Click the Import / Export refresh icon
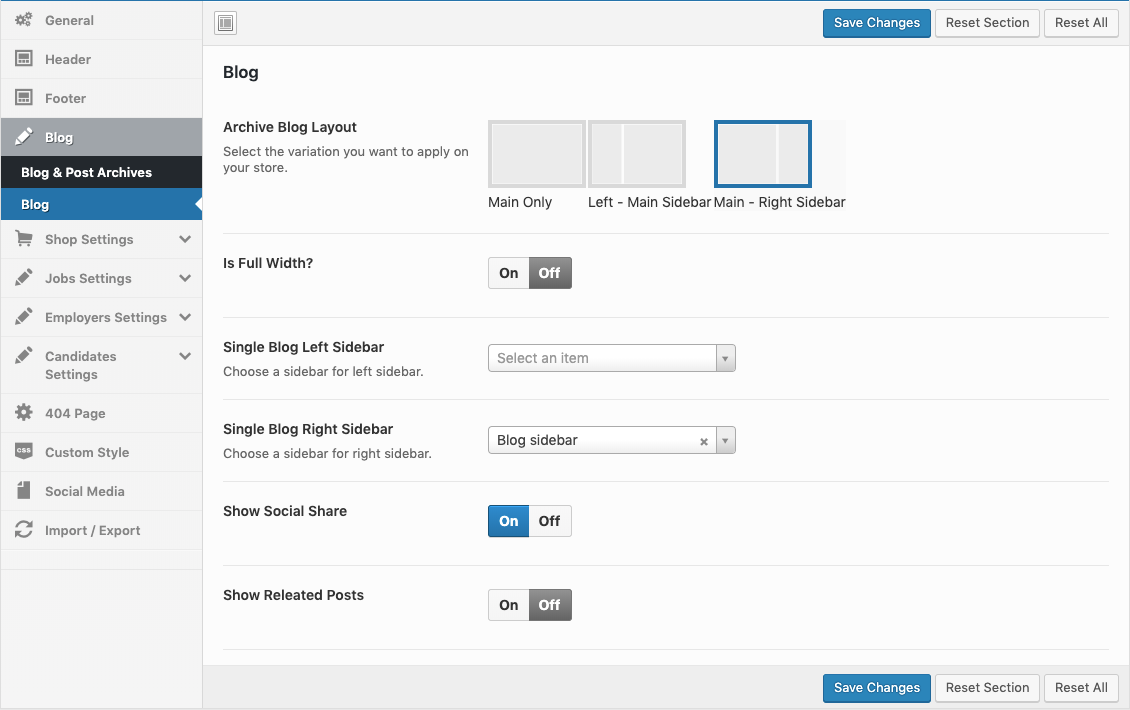Image resolution: width=1130 pixels, height=710 pixels. point(24,530)
